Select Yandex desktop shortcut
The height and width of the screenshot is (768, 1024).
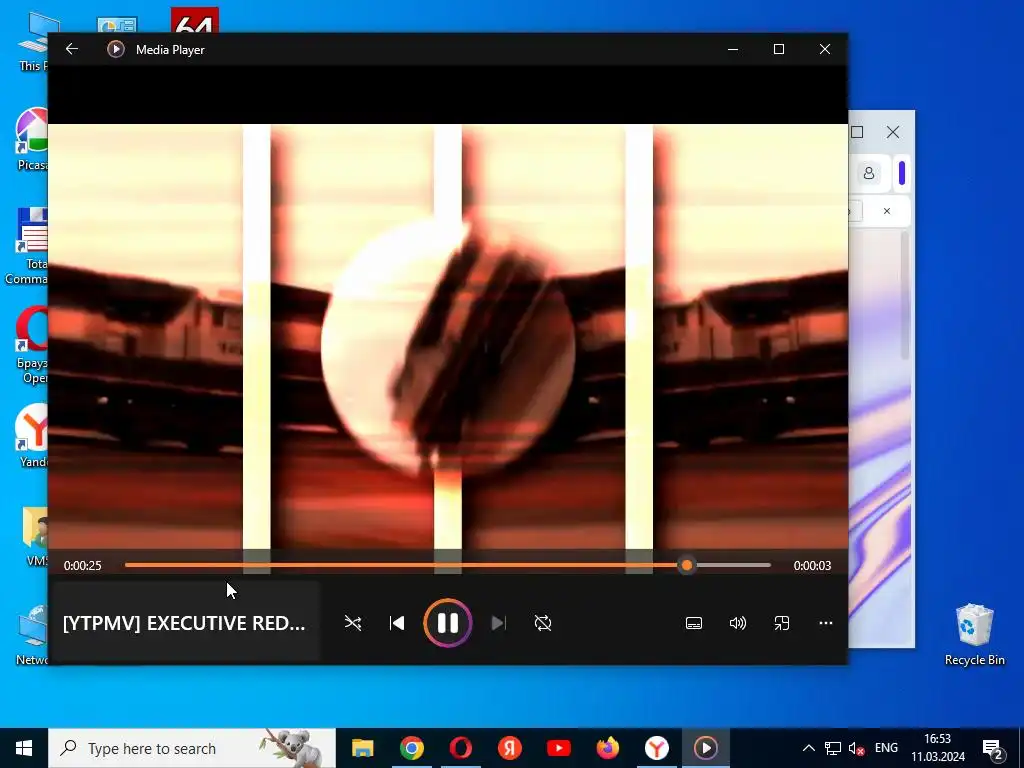pos(31,436)
